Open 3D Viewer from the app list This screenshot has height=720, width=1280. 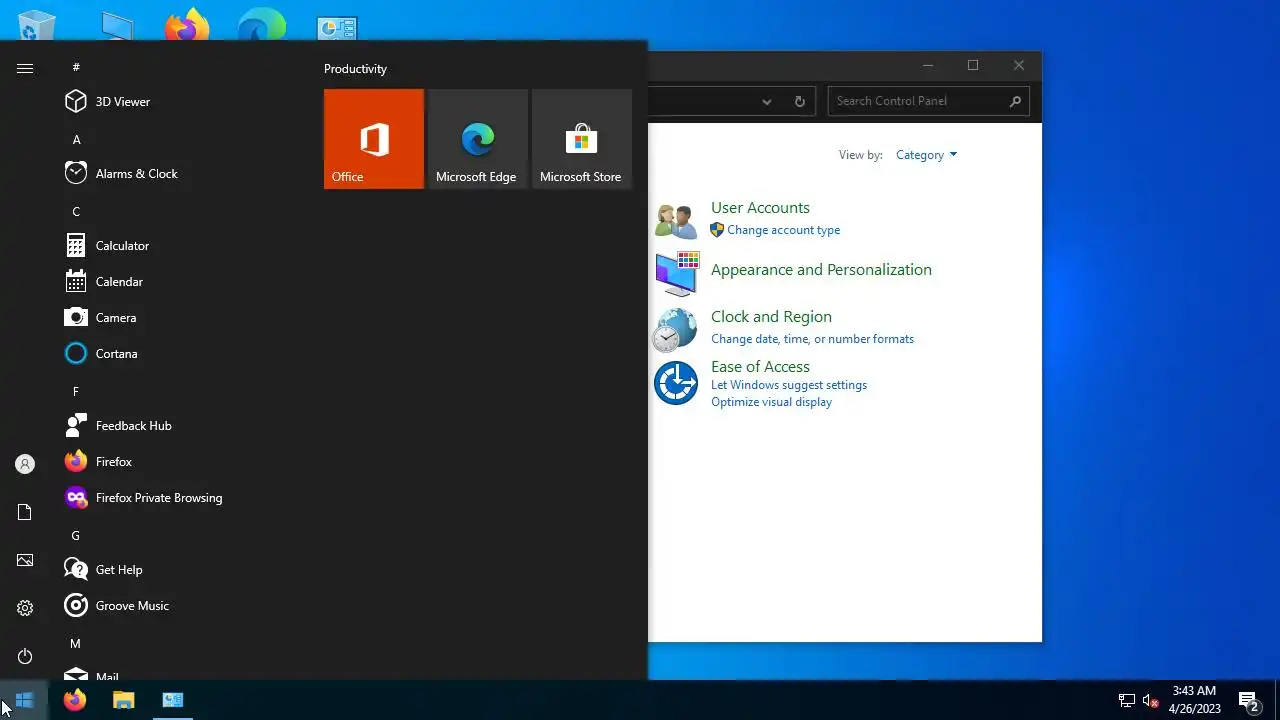180,101
